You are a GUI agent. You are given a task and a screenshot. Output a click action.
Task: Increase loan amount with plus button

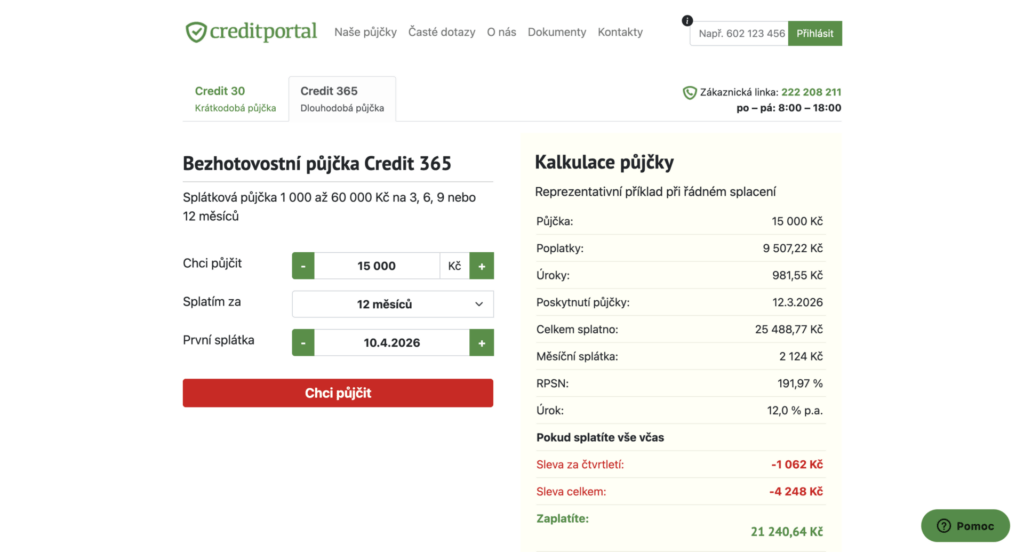(x=481, y=266)
